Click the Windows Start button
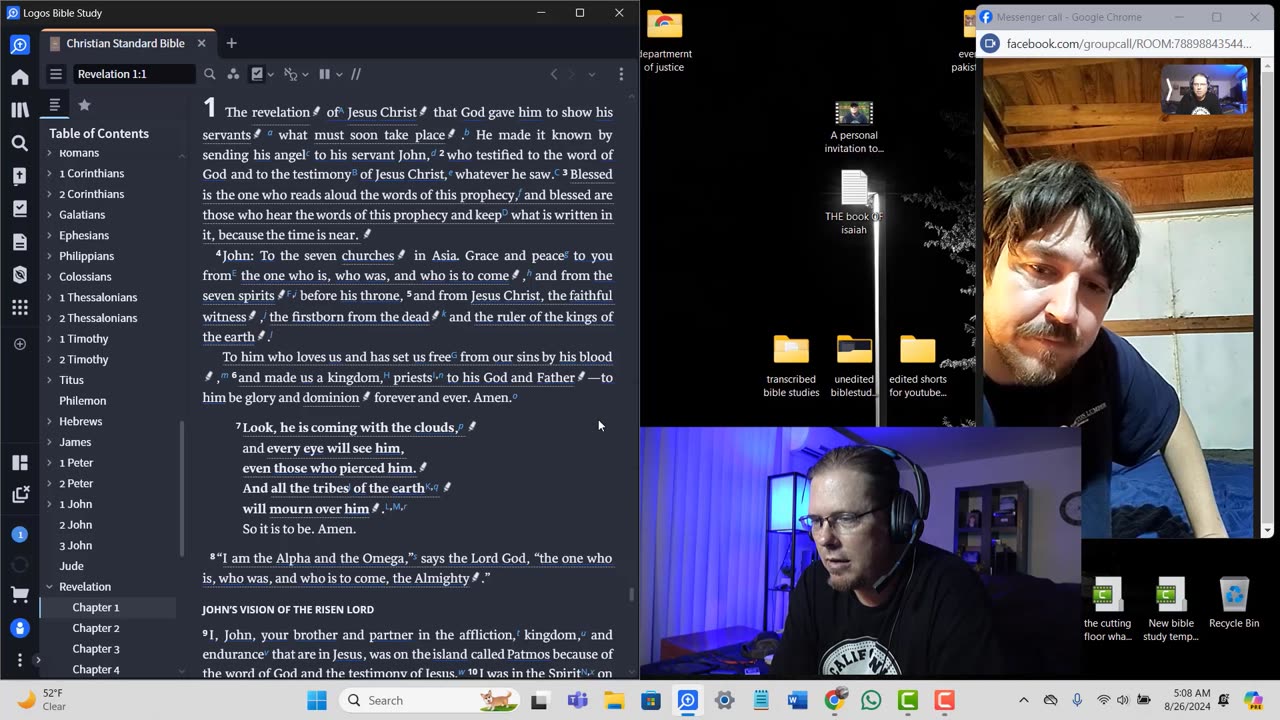This screenshot has width=1280, height=720. (x=317, y=700)
